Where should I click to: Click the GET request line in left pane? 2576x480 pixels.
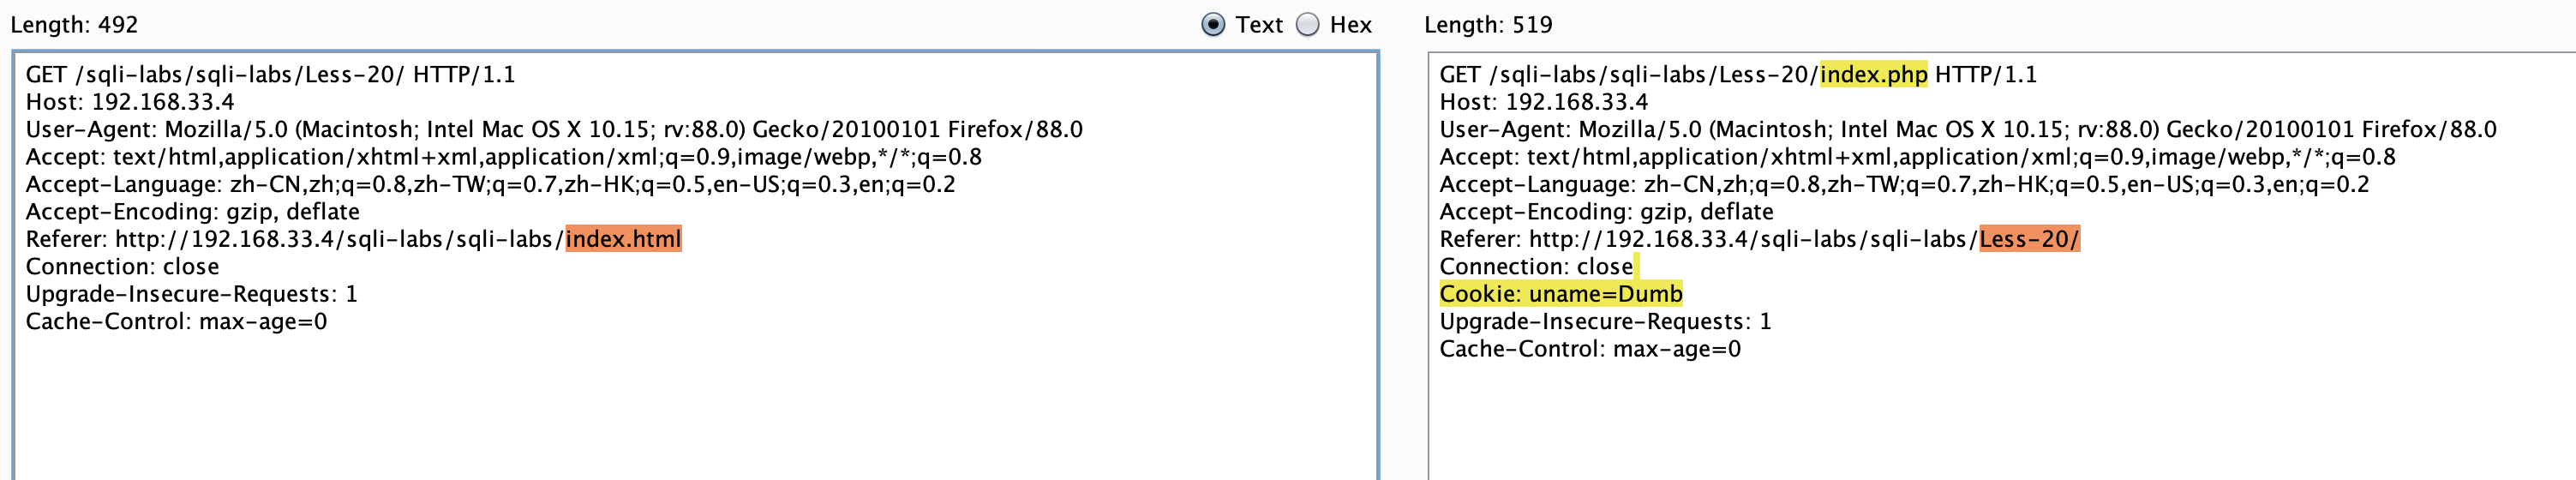[x=270, y=75]
